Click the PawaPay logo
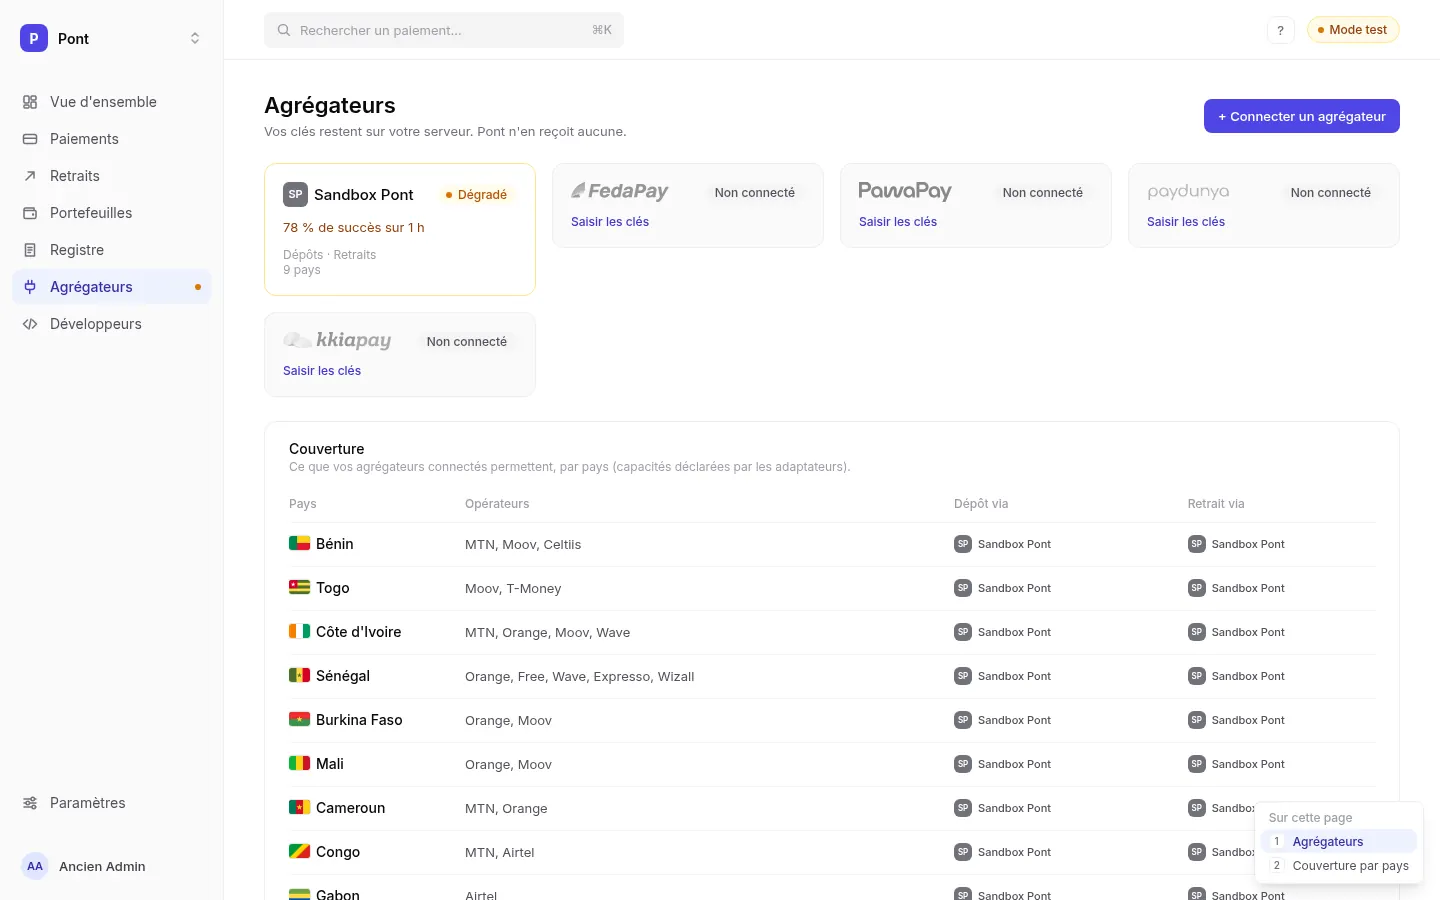The image size is (1440, 900). tap(905, 191)
